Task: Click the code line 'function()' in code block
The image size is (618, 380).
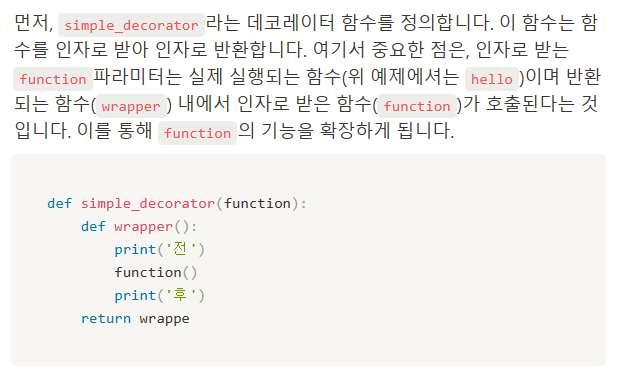Action: pyautogui.click(x=156, y=272)
